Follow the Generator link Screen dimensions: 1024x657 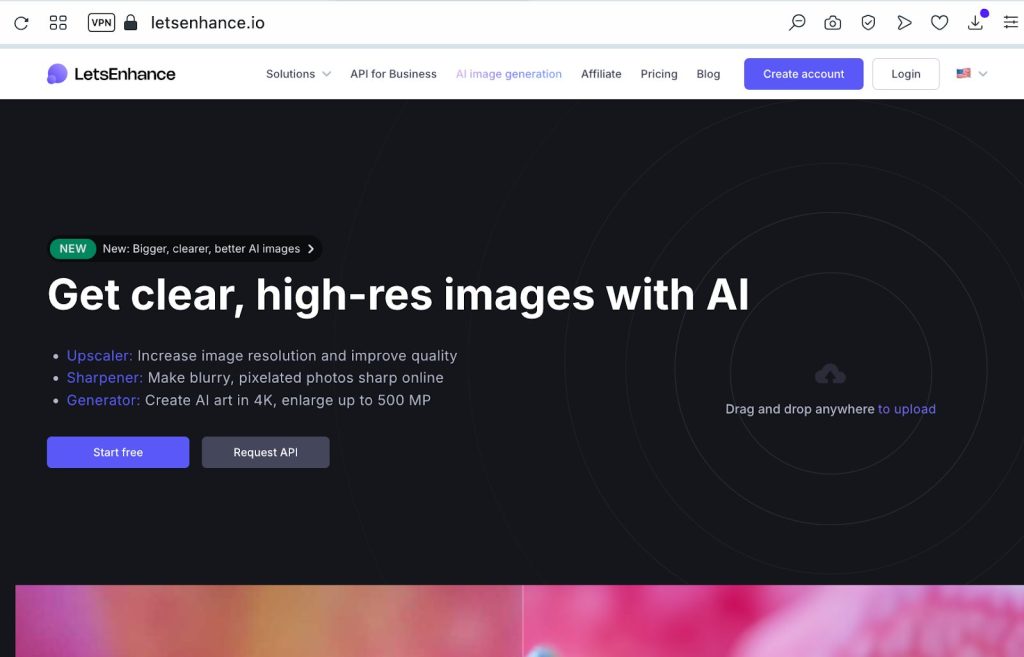pyautogui.click(x=103, y=400)
